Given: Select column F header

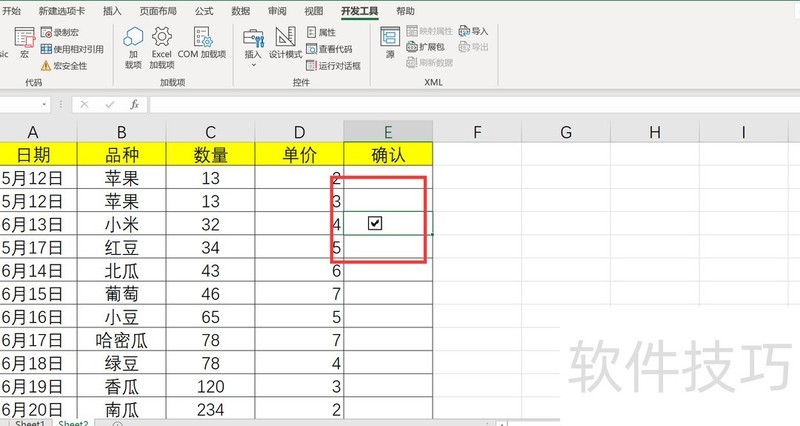Looking at the screenshot, I should coord(477,132).
